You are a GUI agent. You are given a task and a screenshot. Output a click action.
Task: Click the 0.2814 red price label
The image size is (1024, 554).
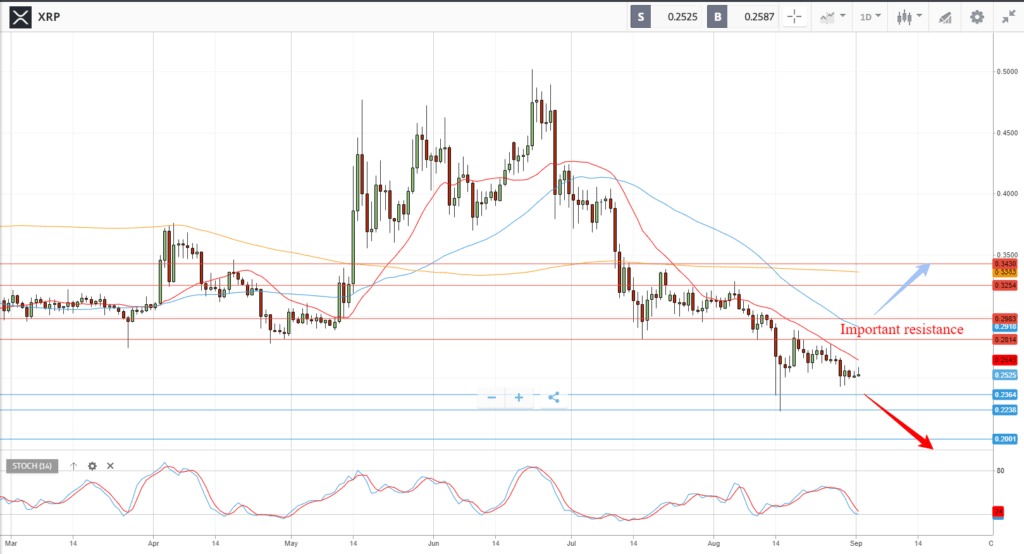pyautogui.click(x=1005, y=340)
